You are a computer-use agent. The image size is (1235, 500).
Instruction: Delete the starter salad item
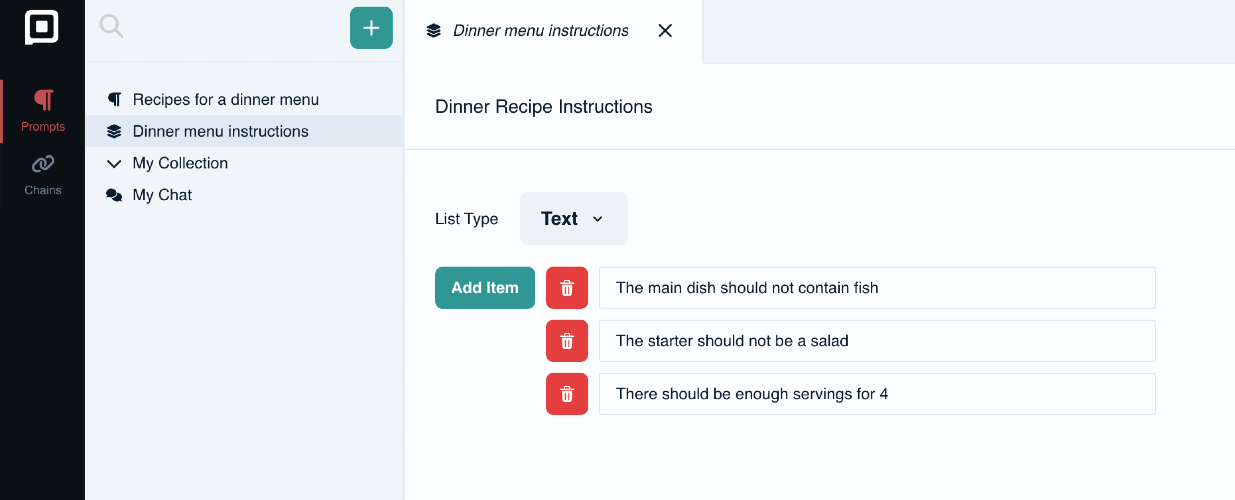567,341
